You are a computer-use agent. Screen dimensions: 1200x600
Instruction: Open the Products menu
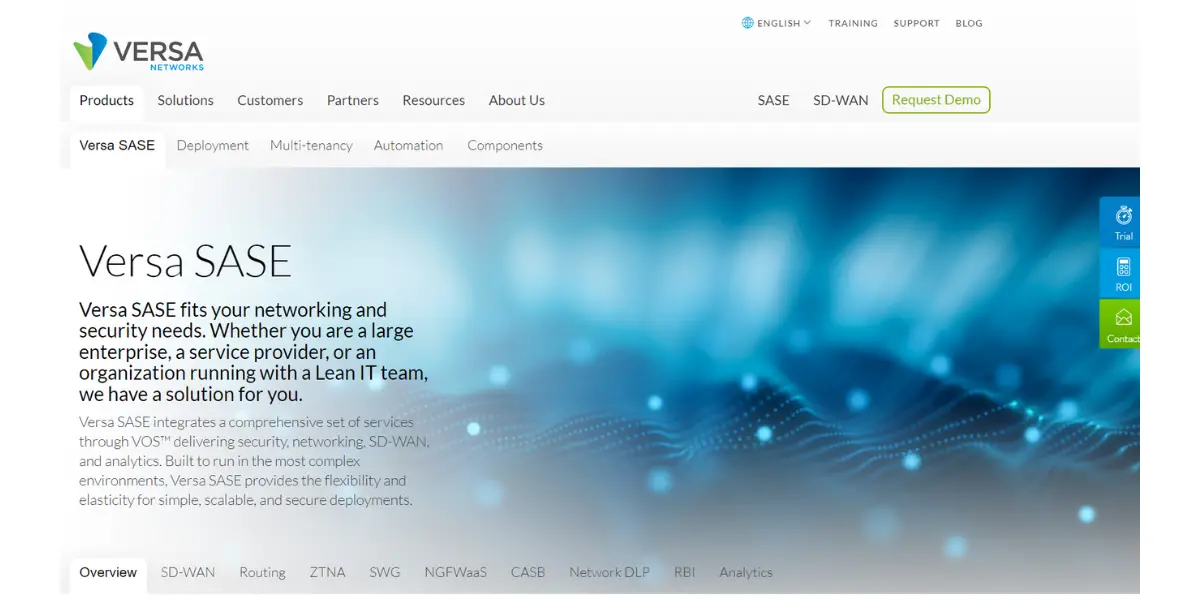(x=107, y=100)
